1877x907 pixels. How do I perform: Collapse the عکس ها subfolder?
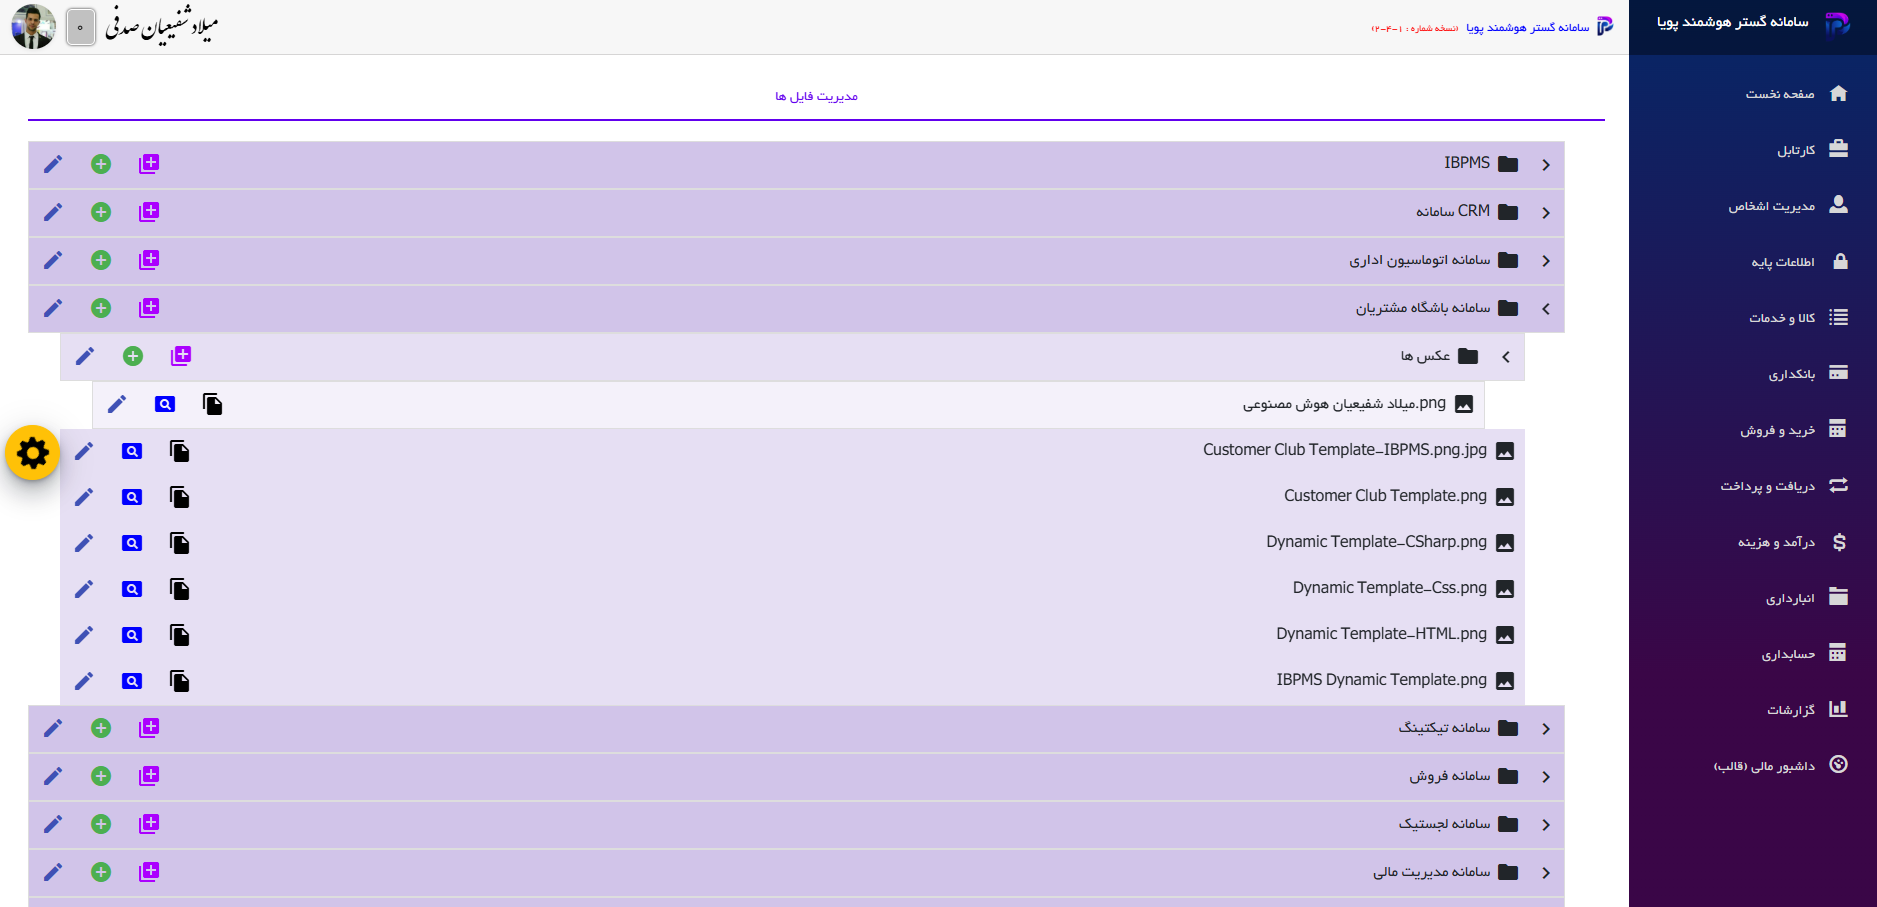pos(1506,357)
